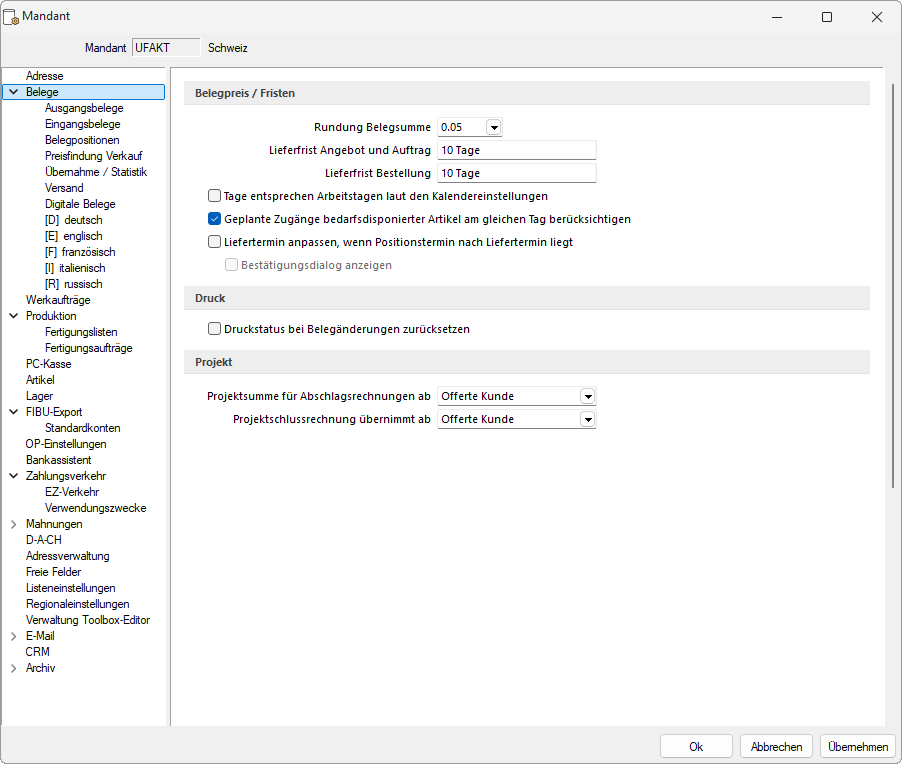Enable Liefertermin anpassen checkbox

click(214, 242)
